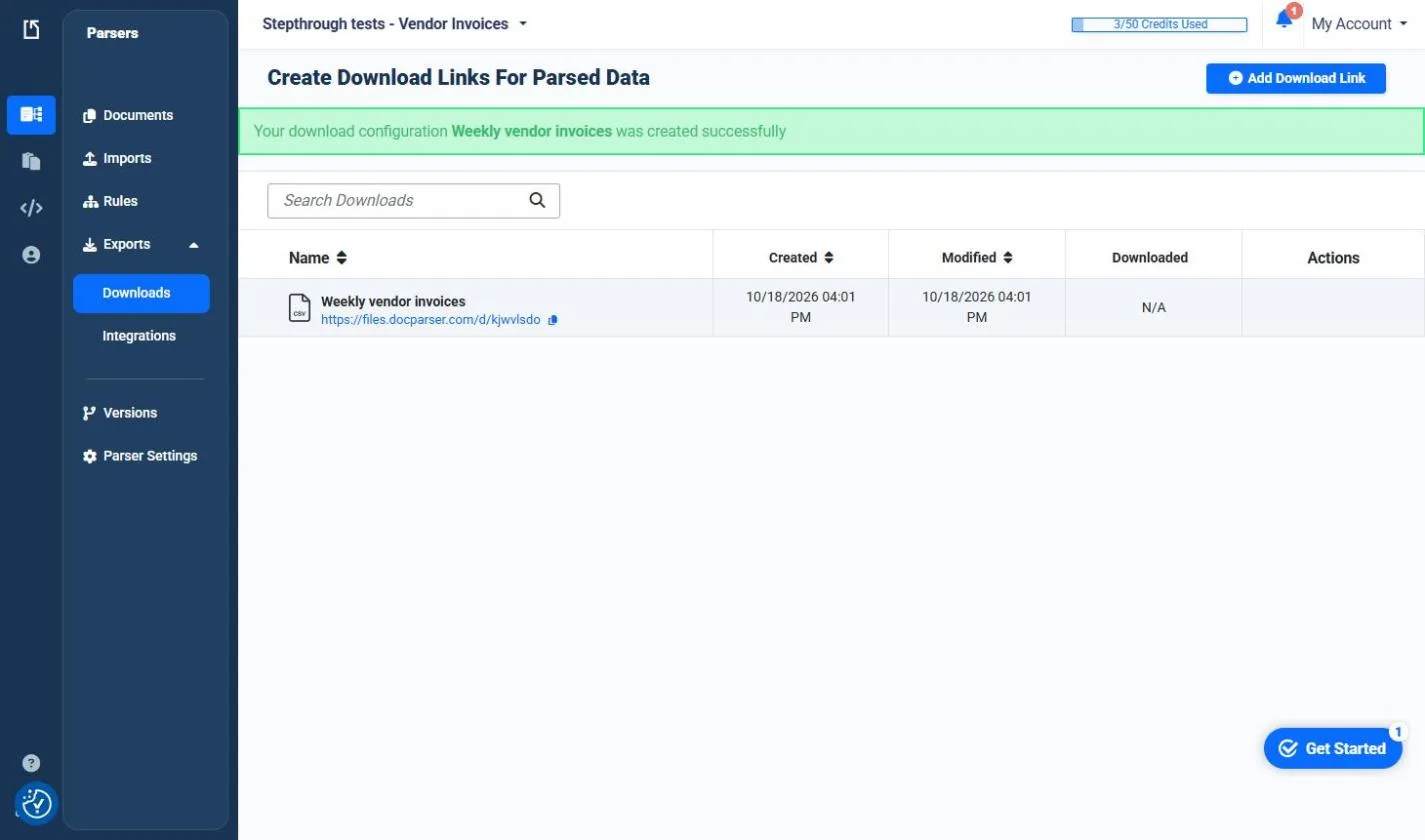Click the search magnifier icon
The image size is (1425, 840).
click(x=537, y=200)
